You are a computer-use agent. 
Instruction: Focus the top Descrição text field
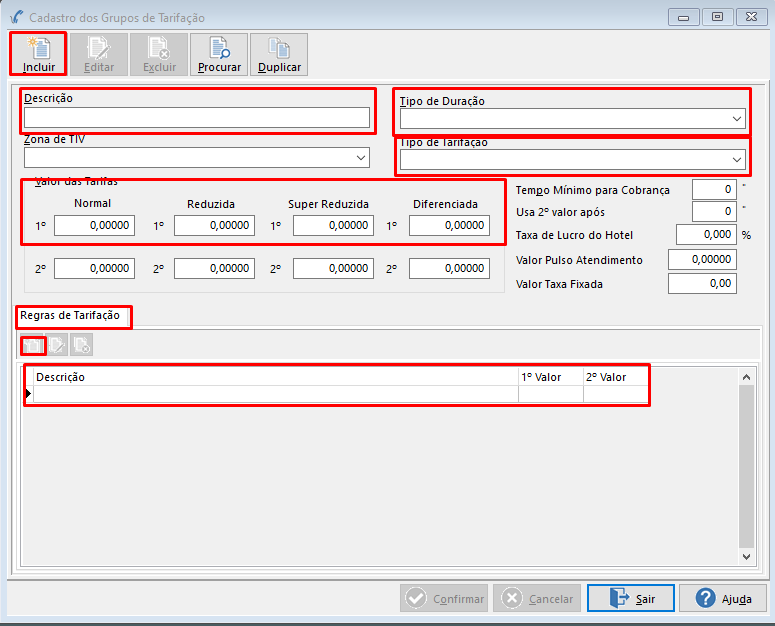click(x=197, y=118)
